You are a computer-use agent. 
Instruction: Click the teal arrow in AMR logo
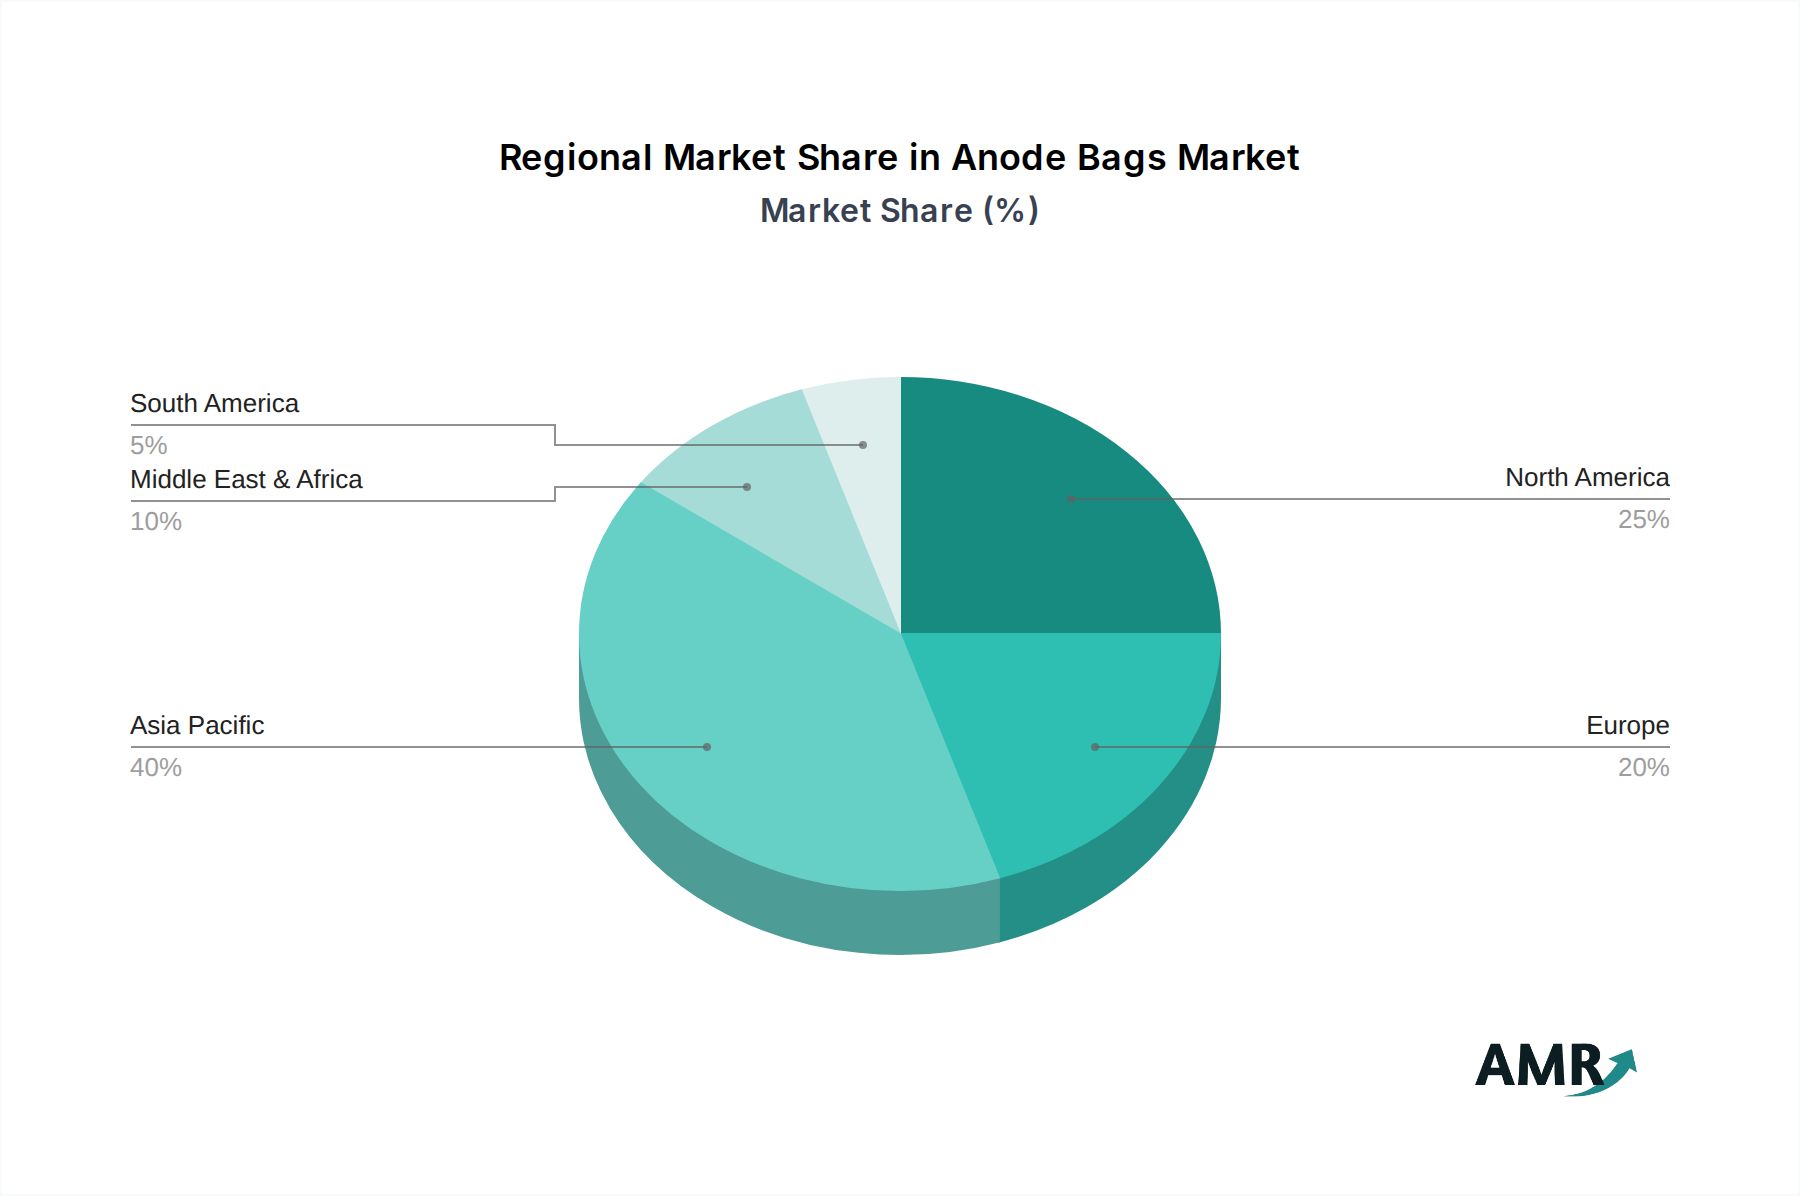tap(1619, 1069)
